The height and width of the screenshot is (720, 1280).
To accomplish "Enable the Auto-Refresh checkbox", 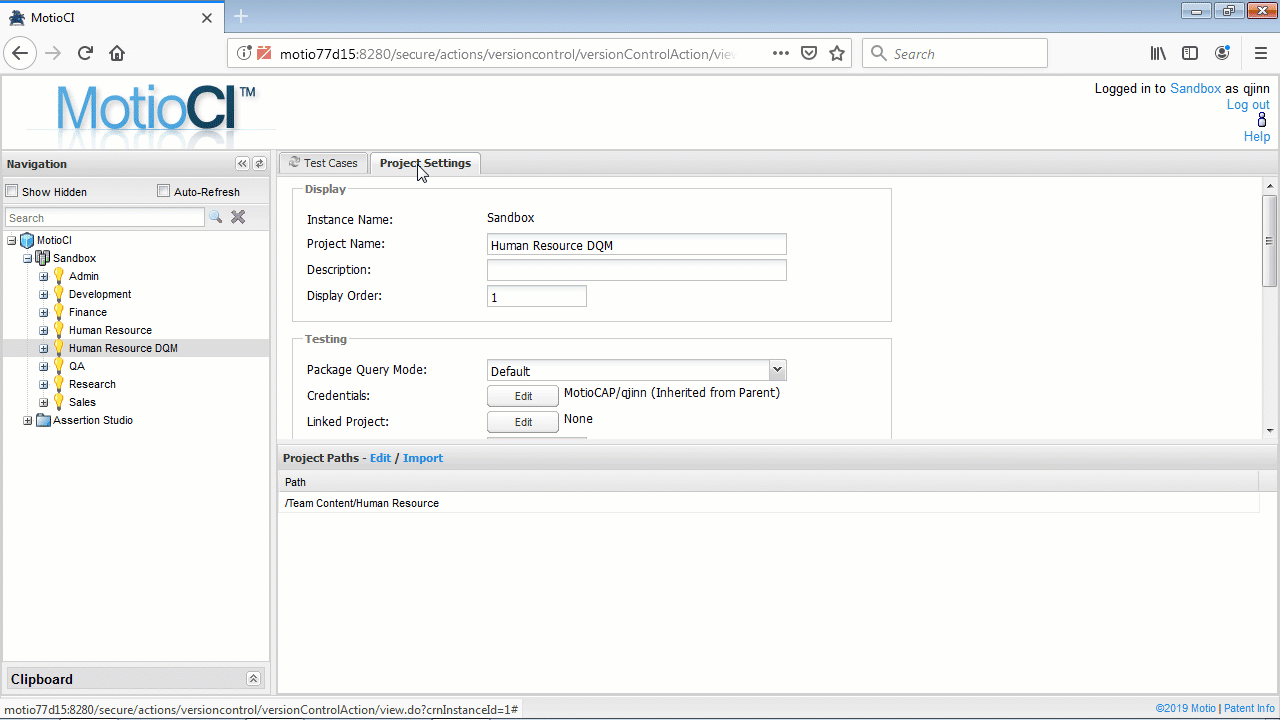I will [164, 191].
